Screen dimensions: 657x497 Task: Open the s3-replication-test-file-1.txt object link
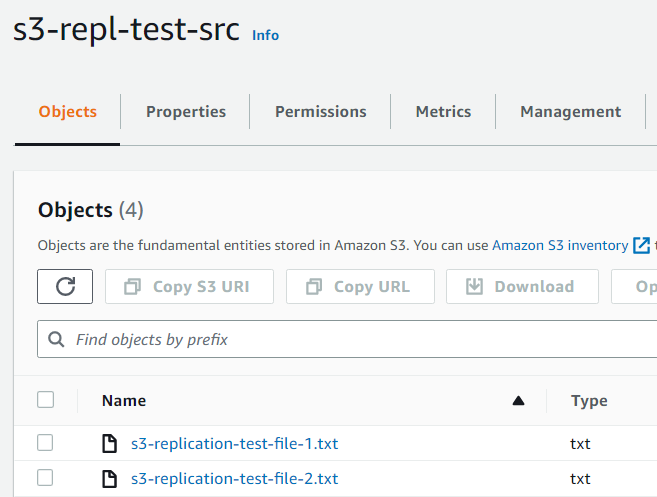235,443
